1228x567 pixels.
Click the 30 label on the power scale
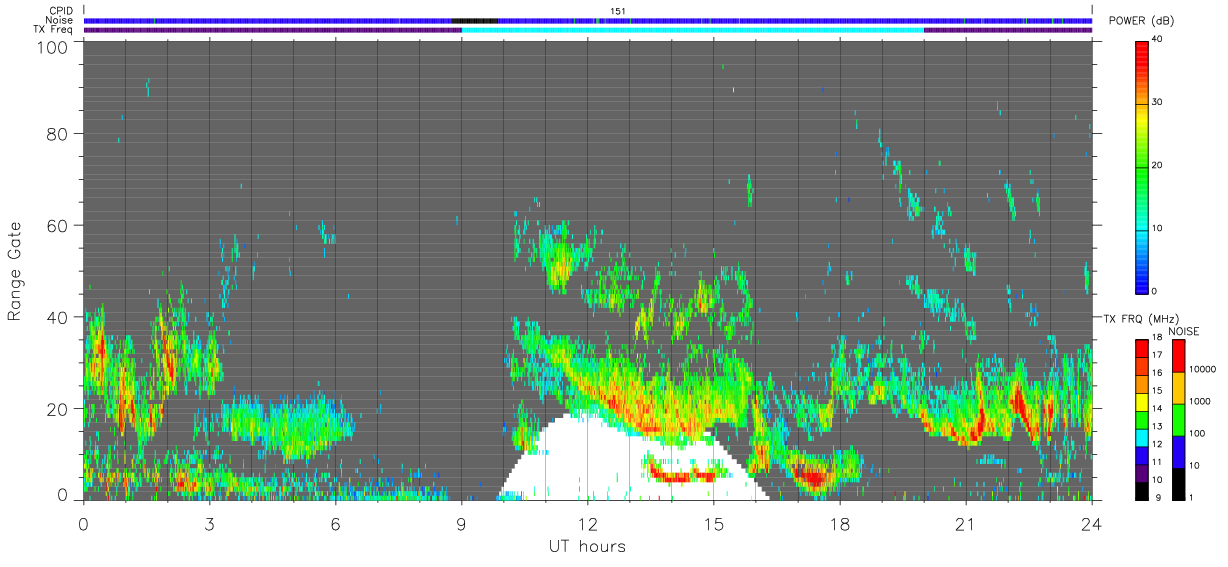click(x=1158, y=102)
